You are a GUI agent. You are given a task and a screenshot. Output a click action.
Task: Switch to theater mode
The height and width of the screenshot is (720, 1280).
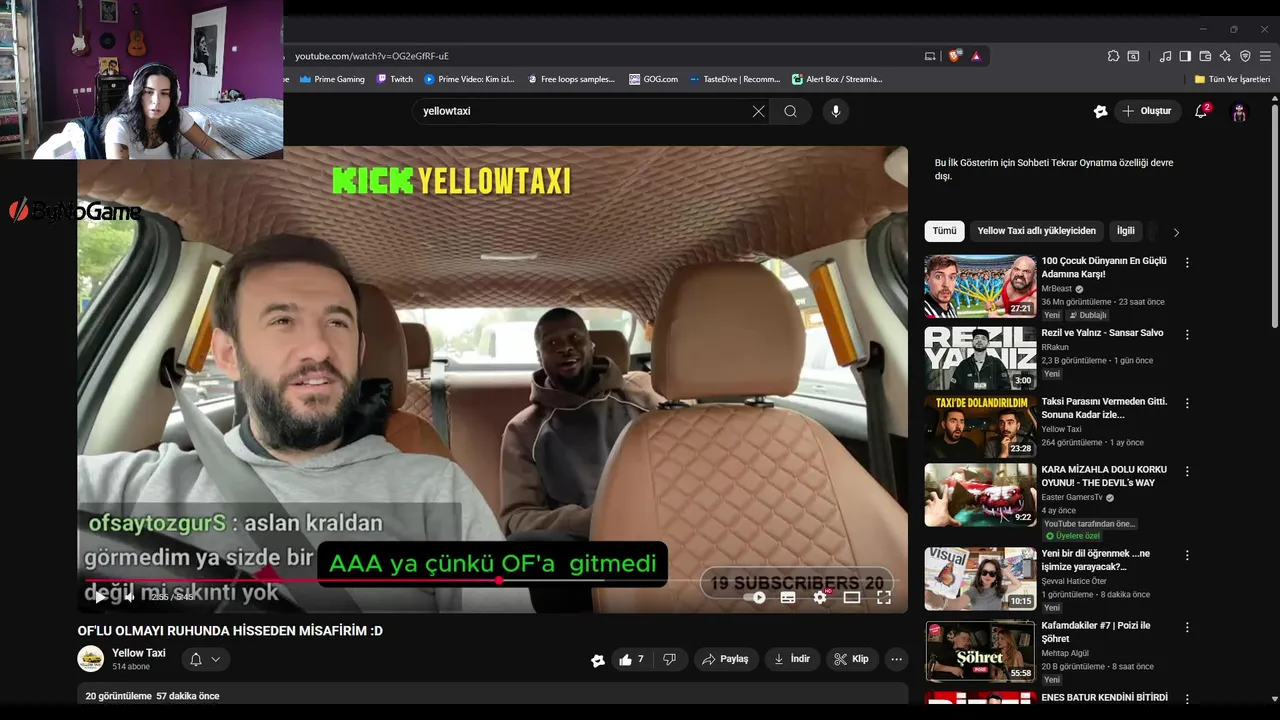click(852, 597)
